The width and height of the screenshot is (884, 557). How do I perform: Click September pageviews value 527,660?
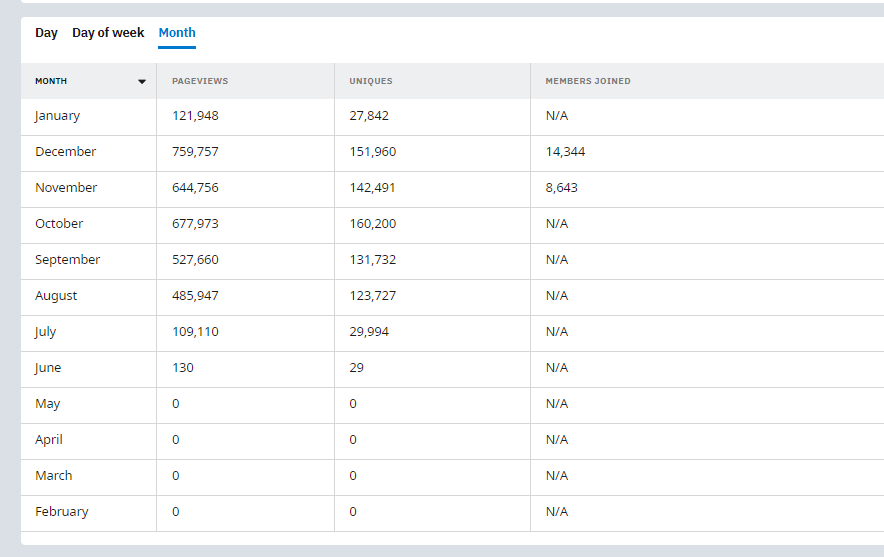pyautogui.click(x=195, y=260)
